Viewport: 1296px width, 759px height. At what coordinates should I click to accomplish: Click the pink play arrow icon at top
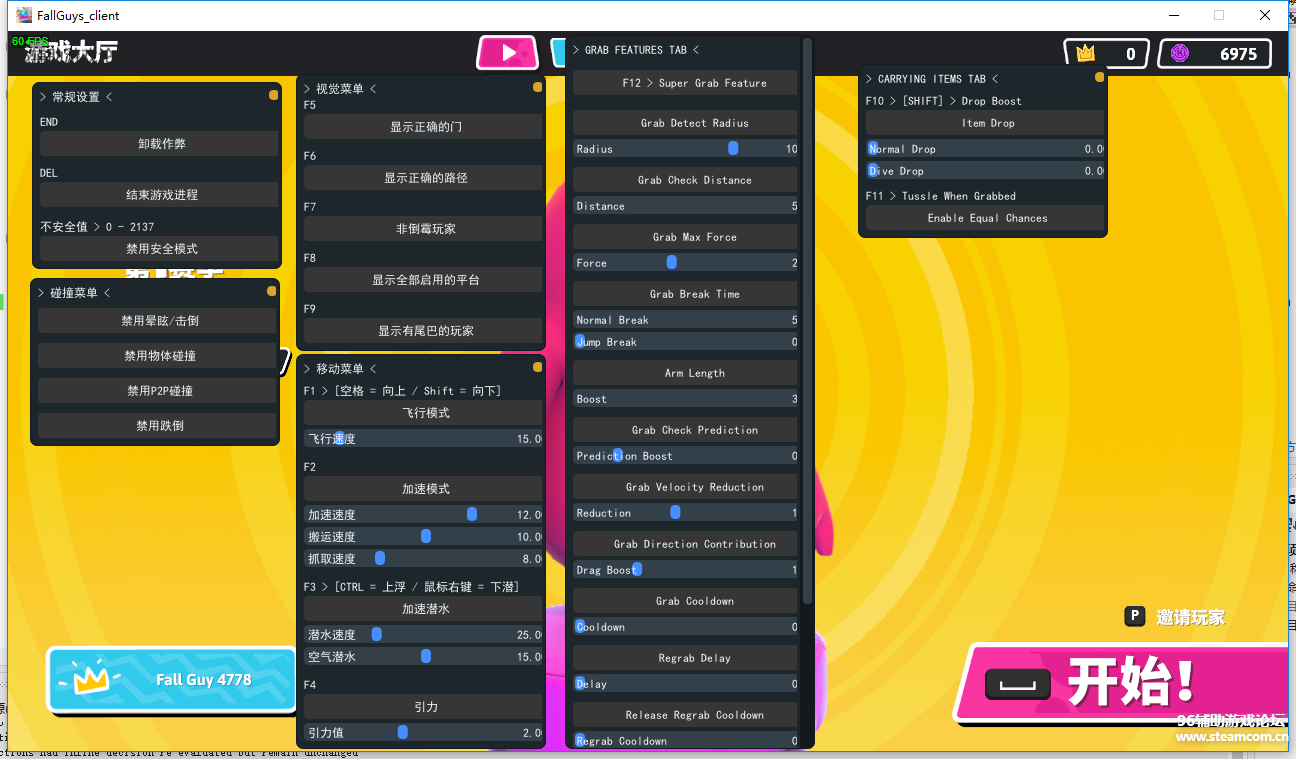(508, 53)
